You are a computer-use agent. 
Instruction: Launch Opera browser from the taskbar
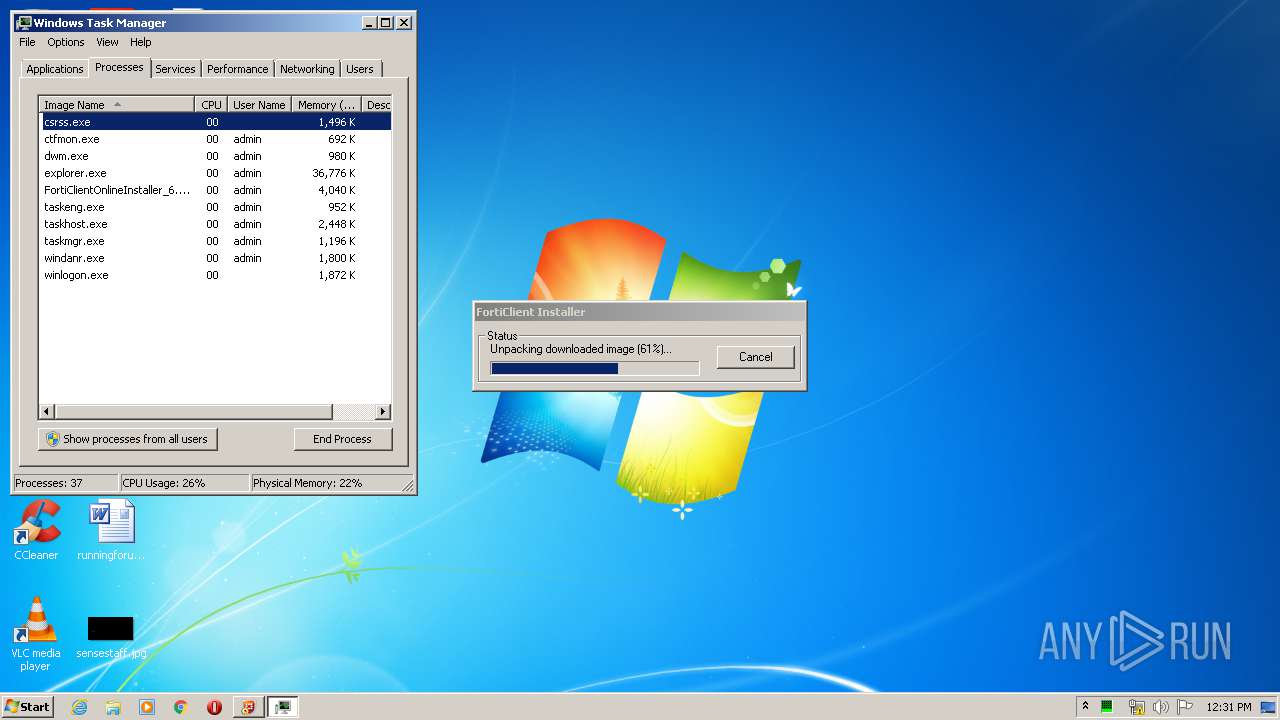coord(214,707)
